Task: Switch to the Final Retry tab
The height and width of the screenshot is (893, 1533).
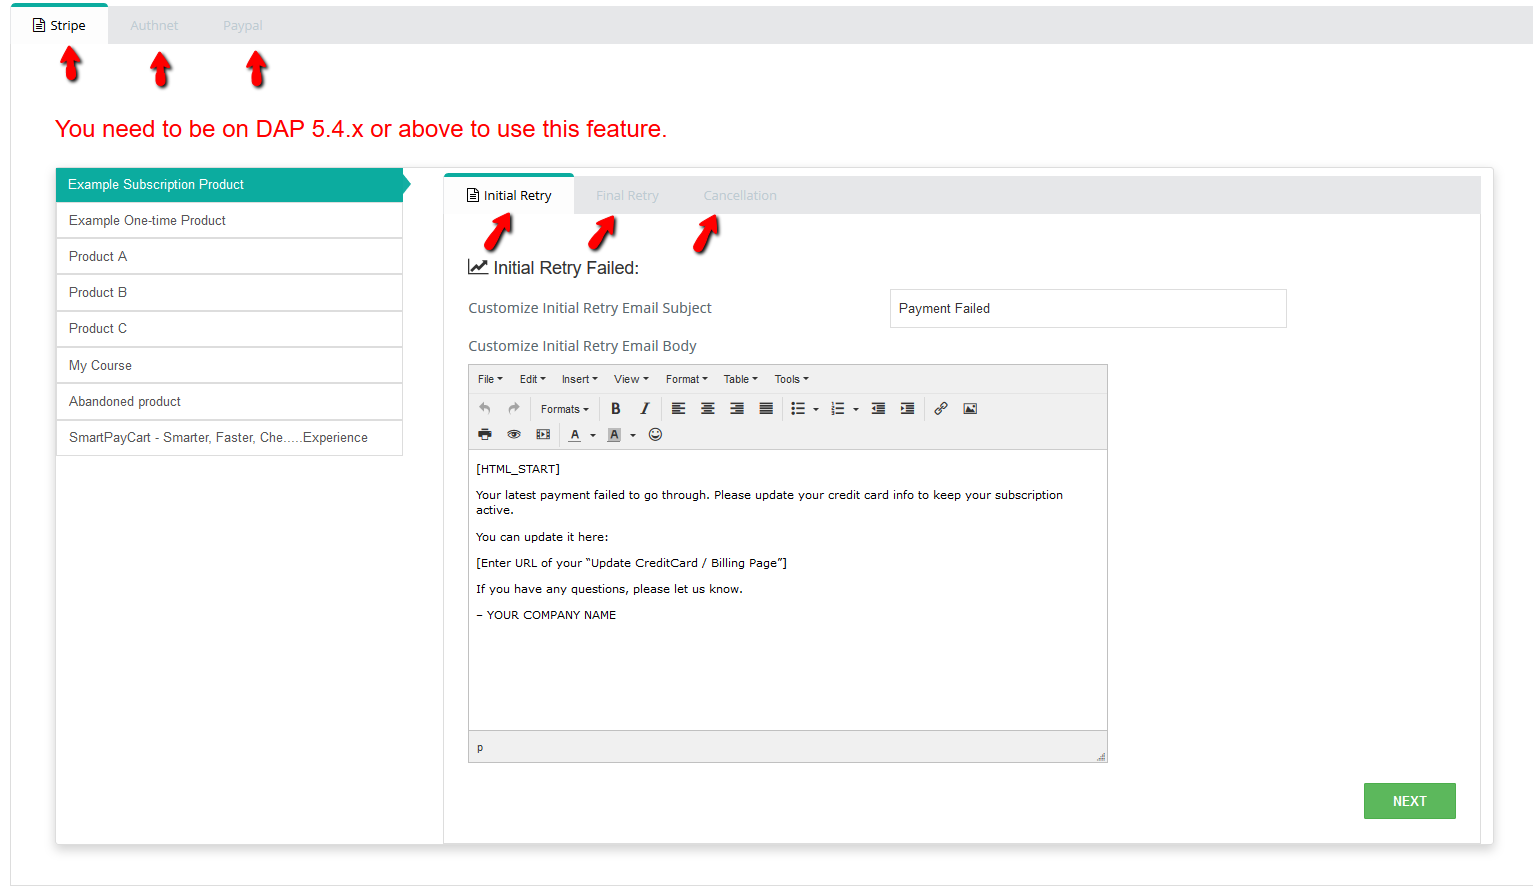Action: [627, 196]
